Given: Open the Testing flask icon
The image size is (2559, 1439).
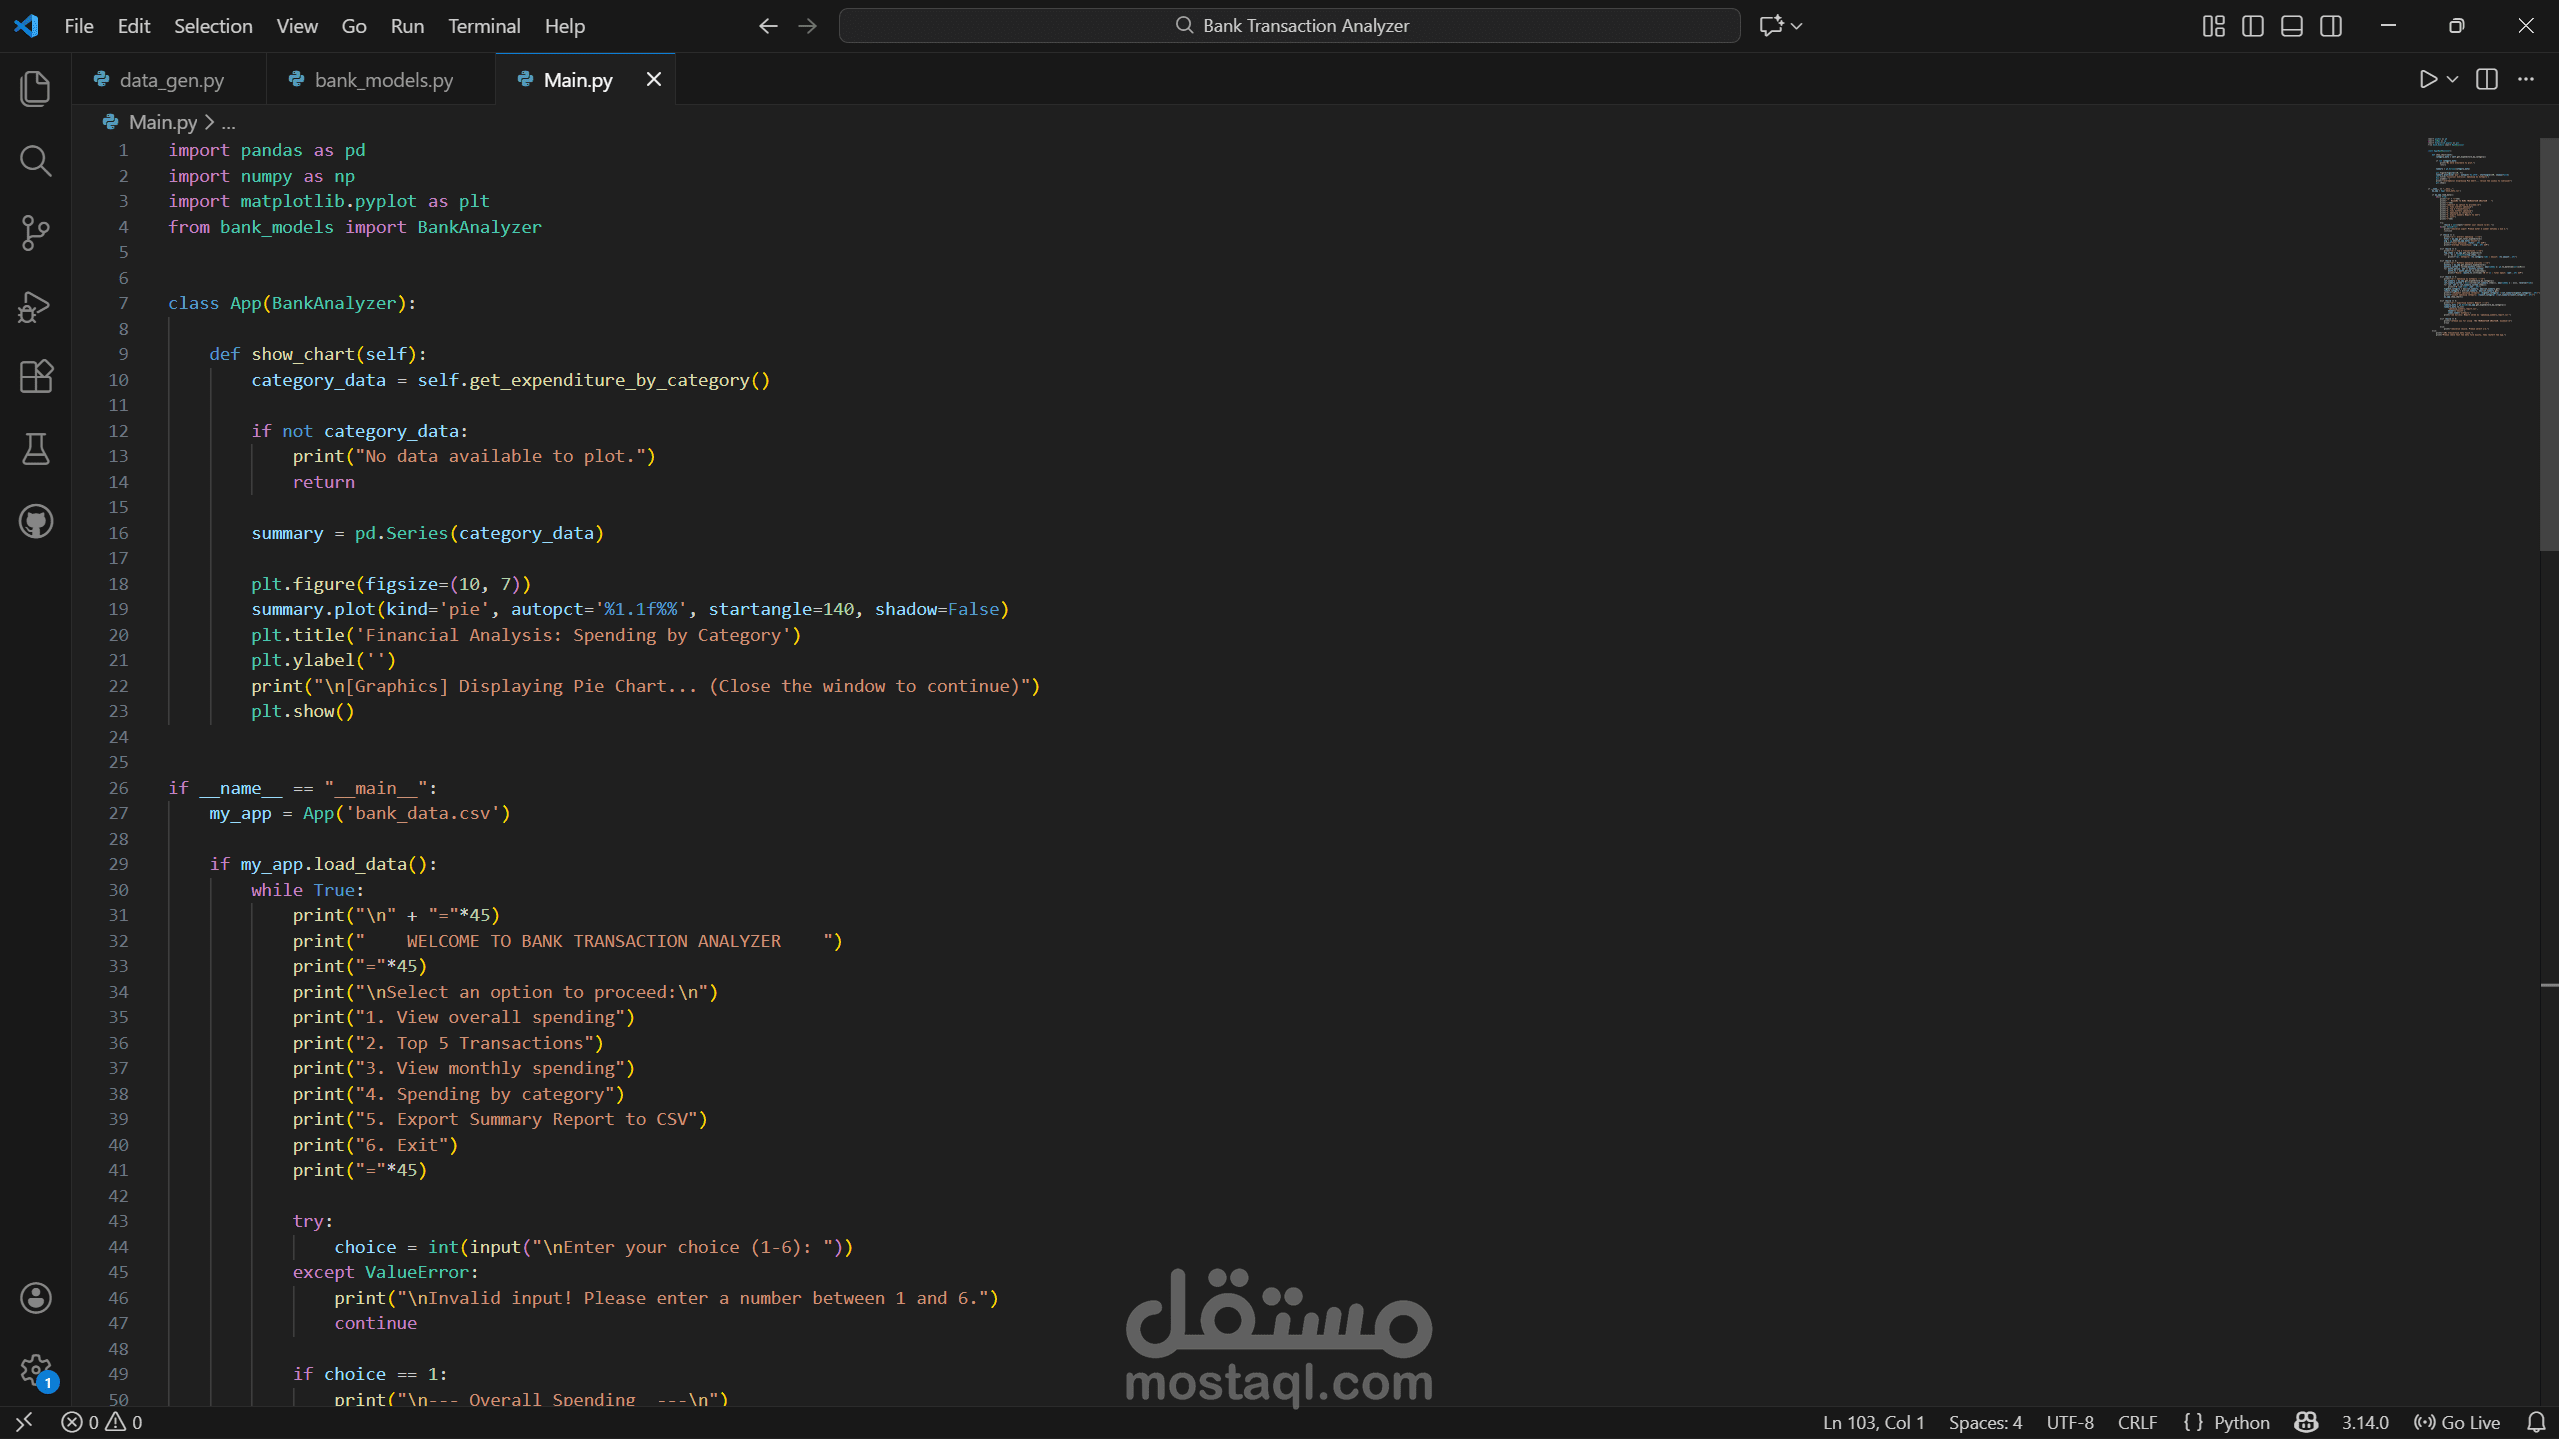Looking at the screenshot, I should 36,449.
